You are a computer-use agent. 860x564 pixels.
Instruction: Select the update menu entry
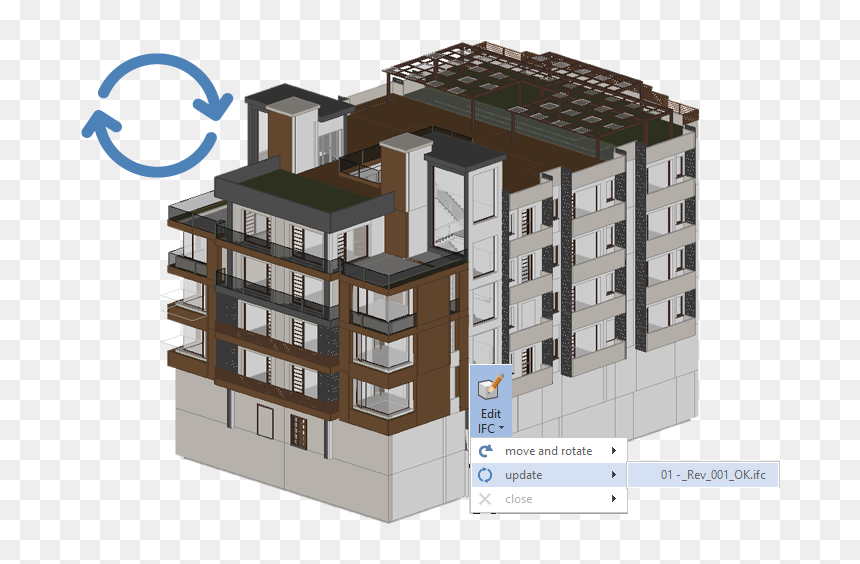(548, 475)
